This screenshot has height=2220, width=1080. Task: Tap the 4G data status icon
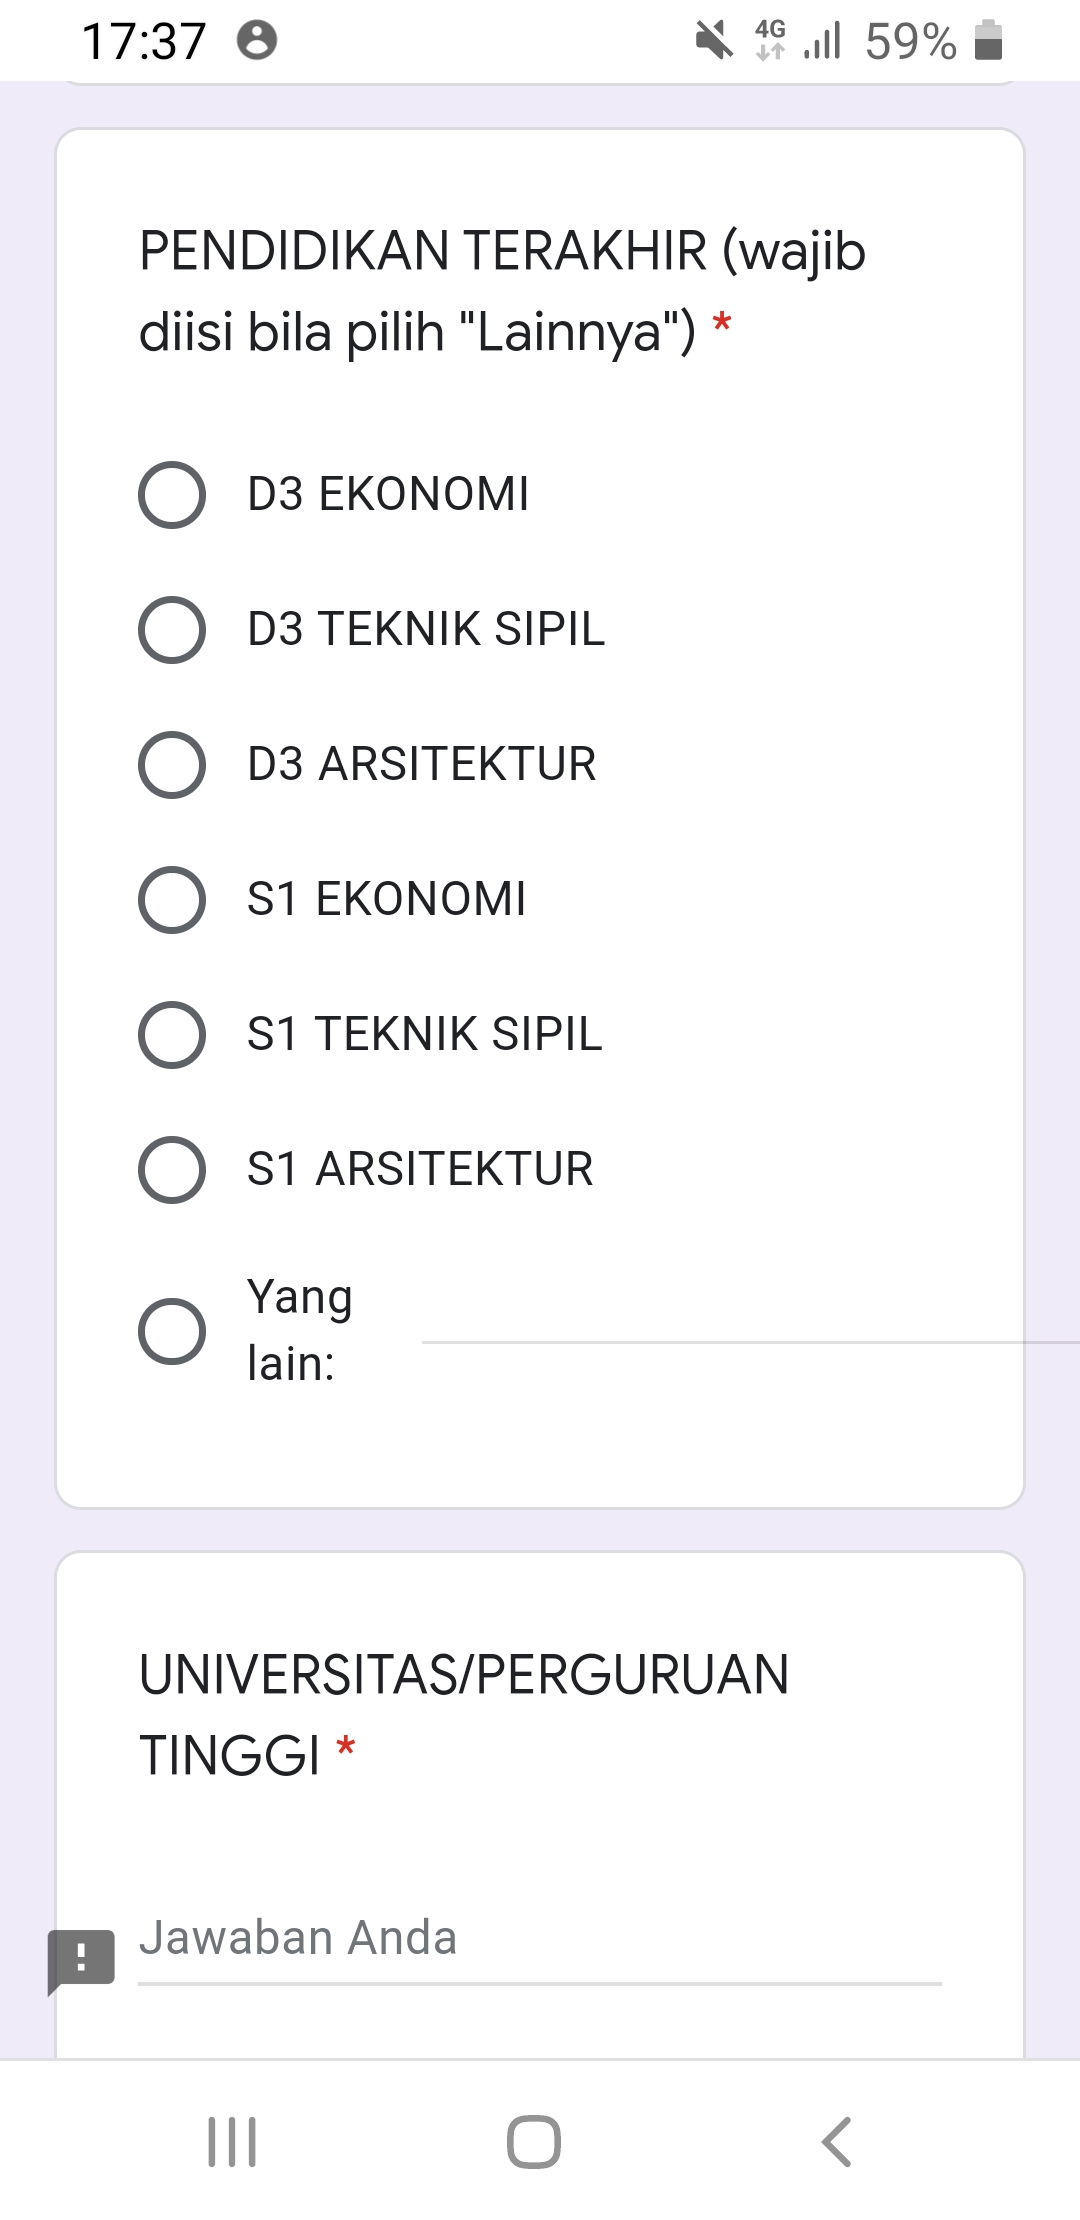point(770,41)
